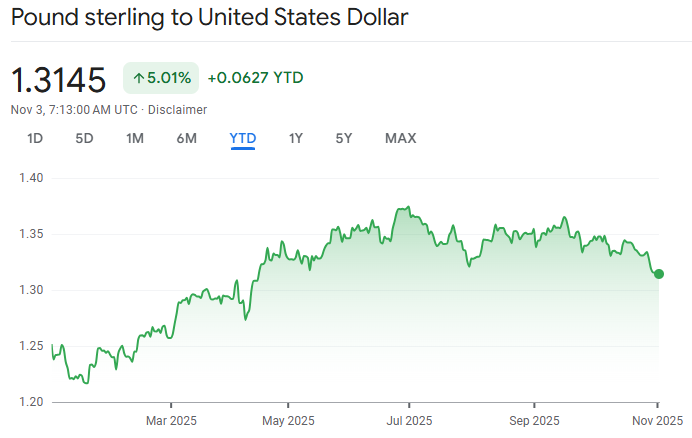Screen dimensions: 692x438
Task: Click the Mar 2025 axis label
Action: [170, 419]
